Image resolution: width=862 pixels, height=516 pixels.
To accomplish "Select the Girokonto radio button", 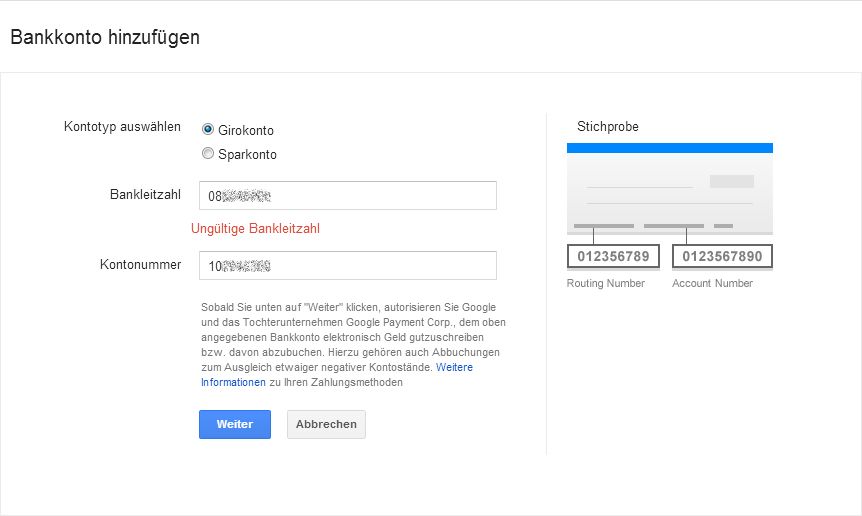I will pyautogui.click(x=208, y=130).
